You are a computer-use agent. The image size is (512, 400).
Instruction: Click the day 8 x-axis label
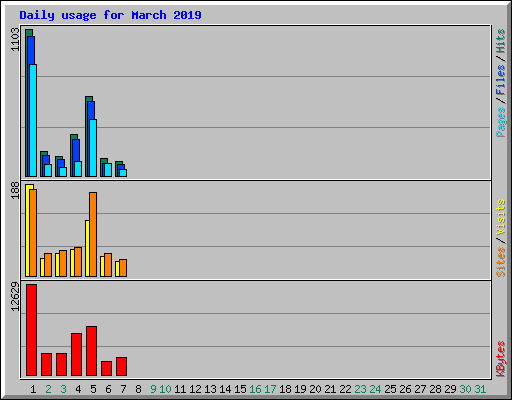pos(138,389)
